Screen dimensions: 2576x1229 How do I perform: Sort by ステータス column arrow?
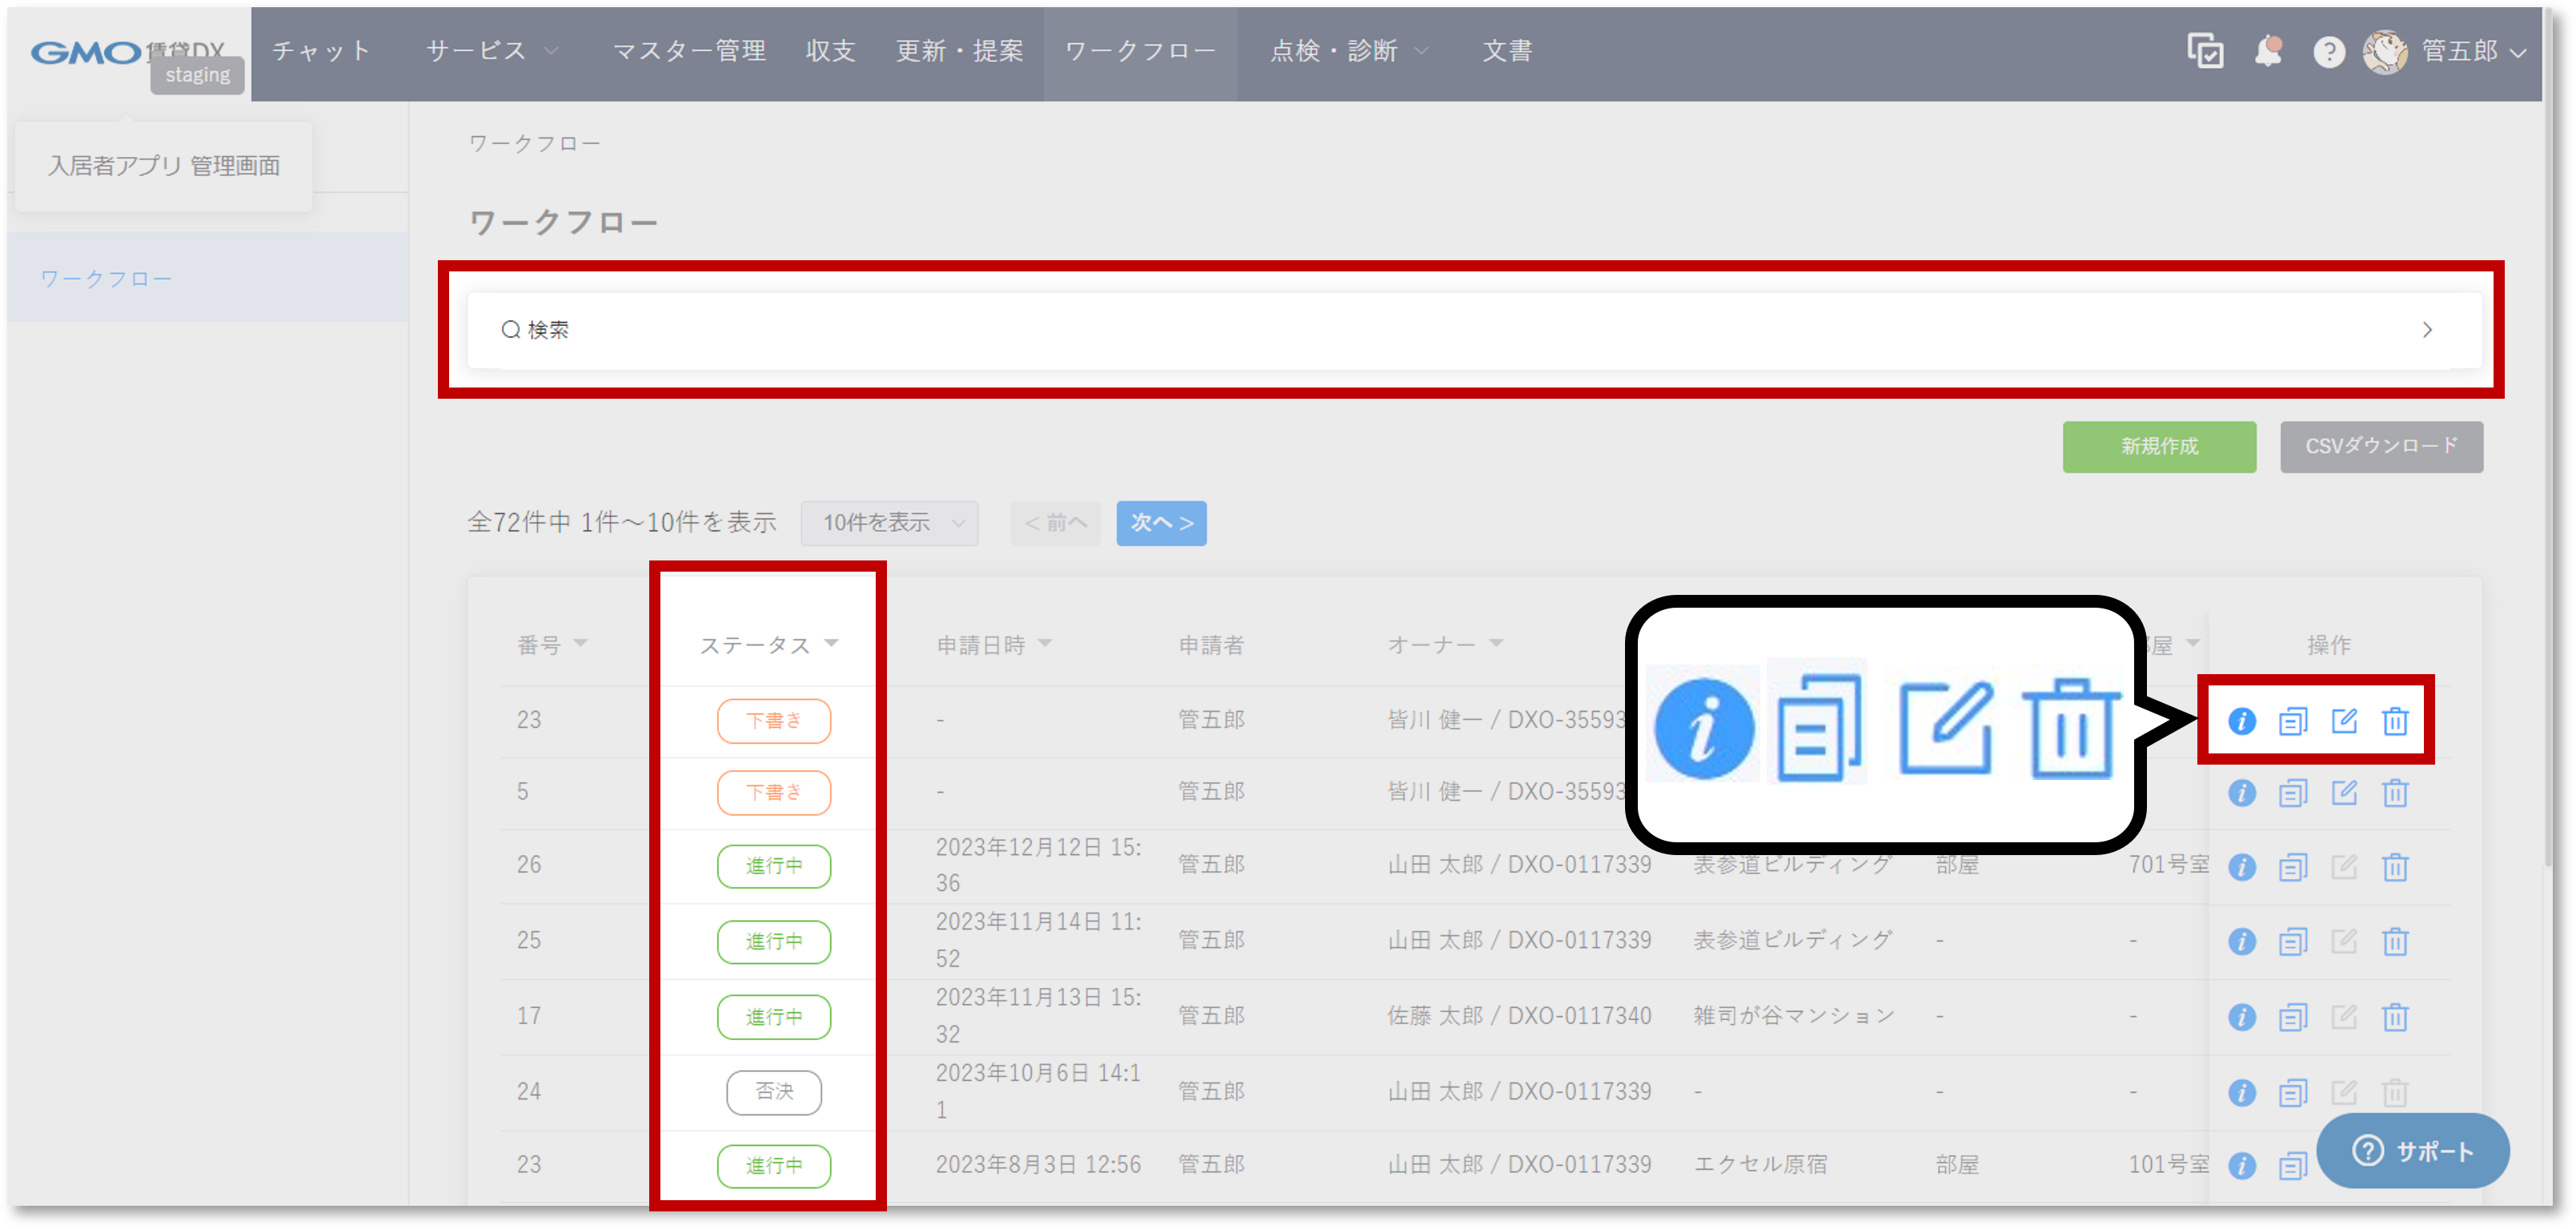pos(831,643)
